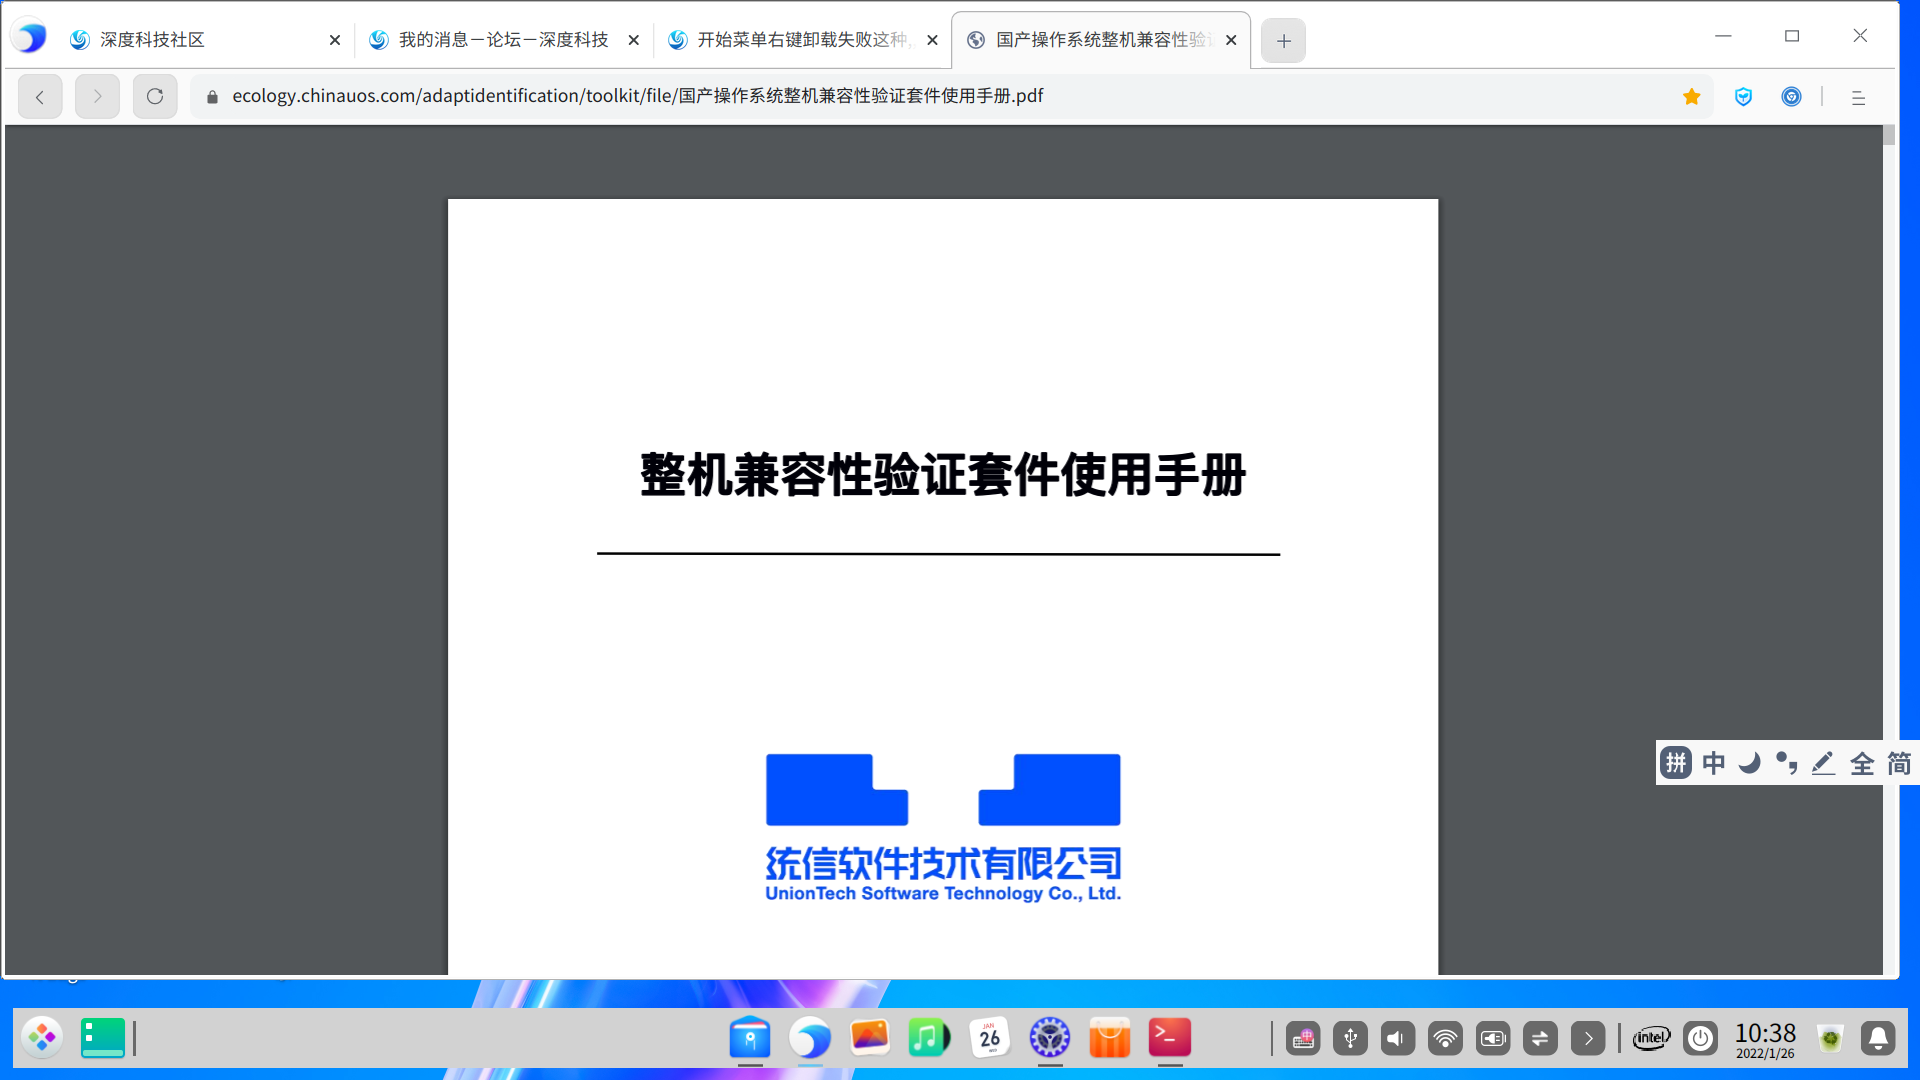Toggle Chinese/English input mode 中
This screenshot has height=1080, width=1920.
1713,763
